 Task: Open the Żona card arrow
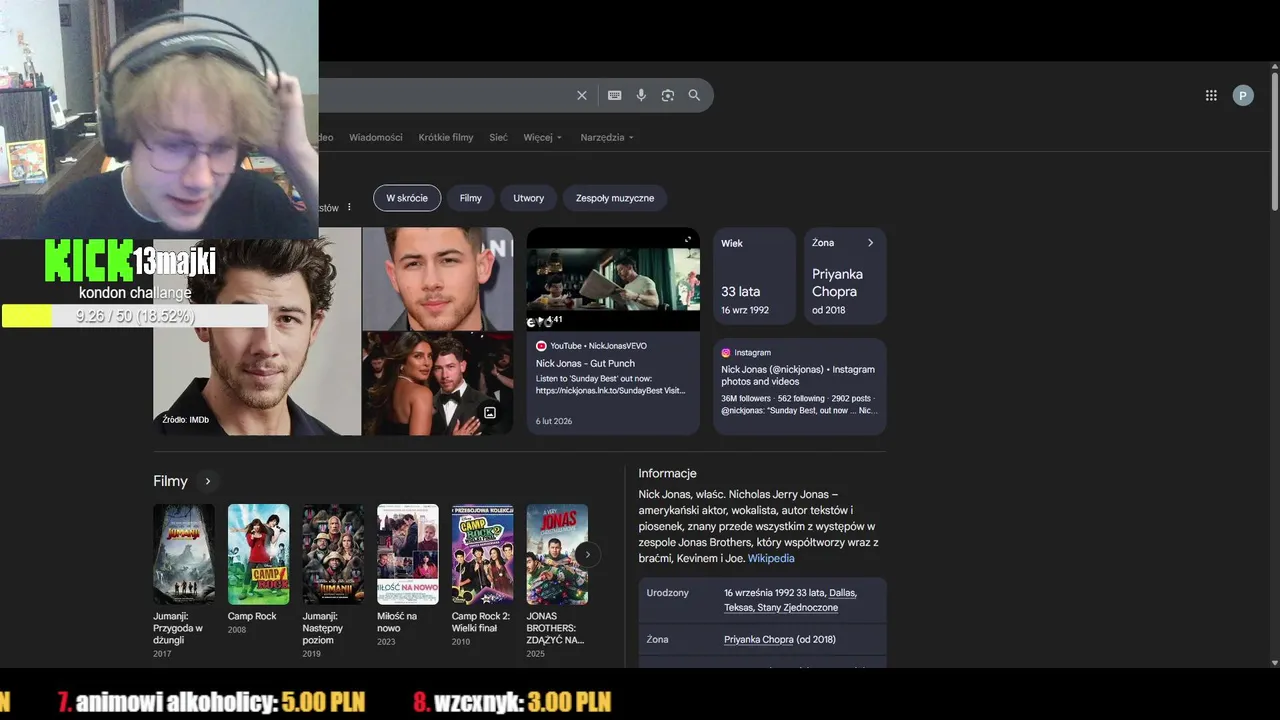[870, 243]
